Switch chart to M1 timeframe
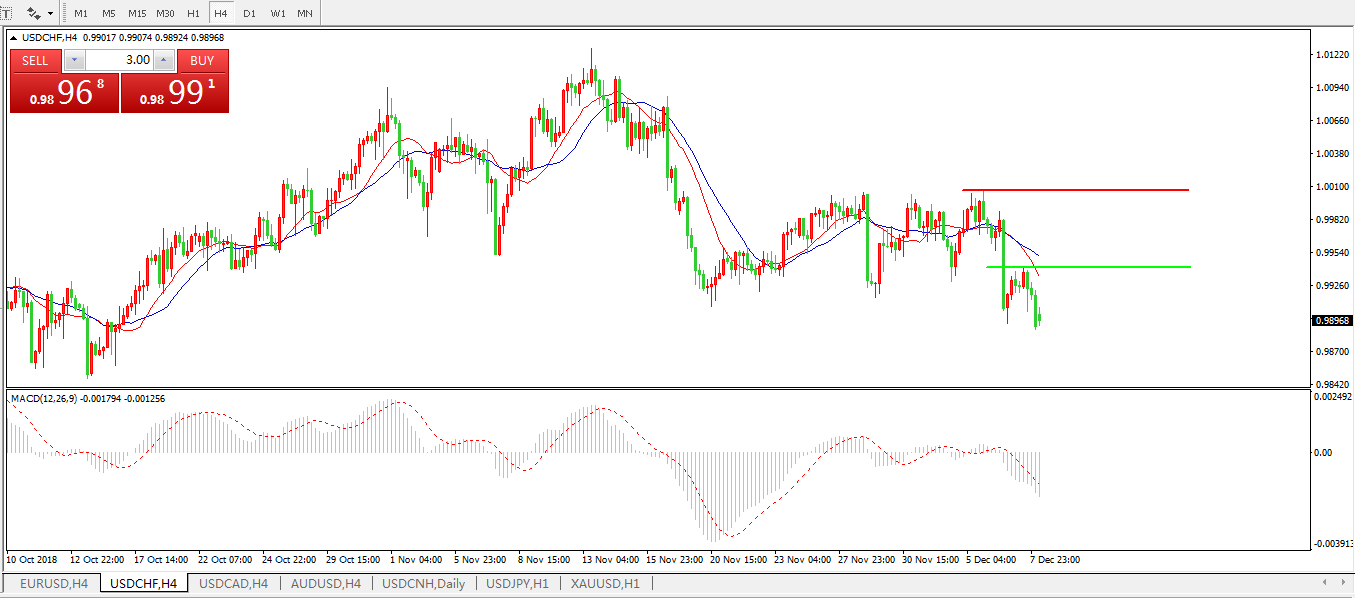Screen dimensions: 1355x598 pos(81,14)
